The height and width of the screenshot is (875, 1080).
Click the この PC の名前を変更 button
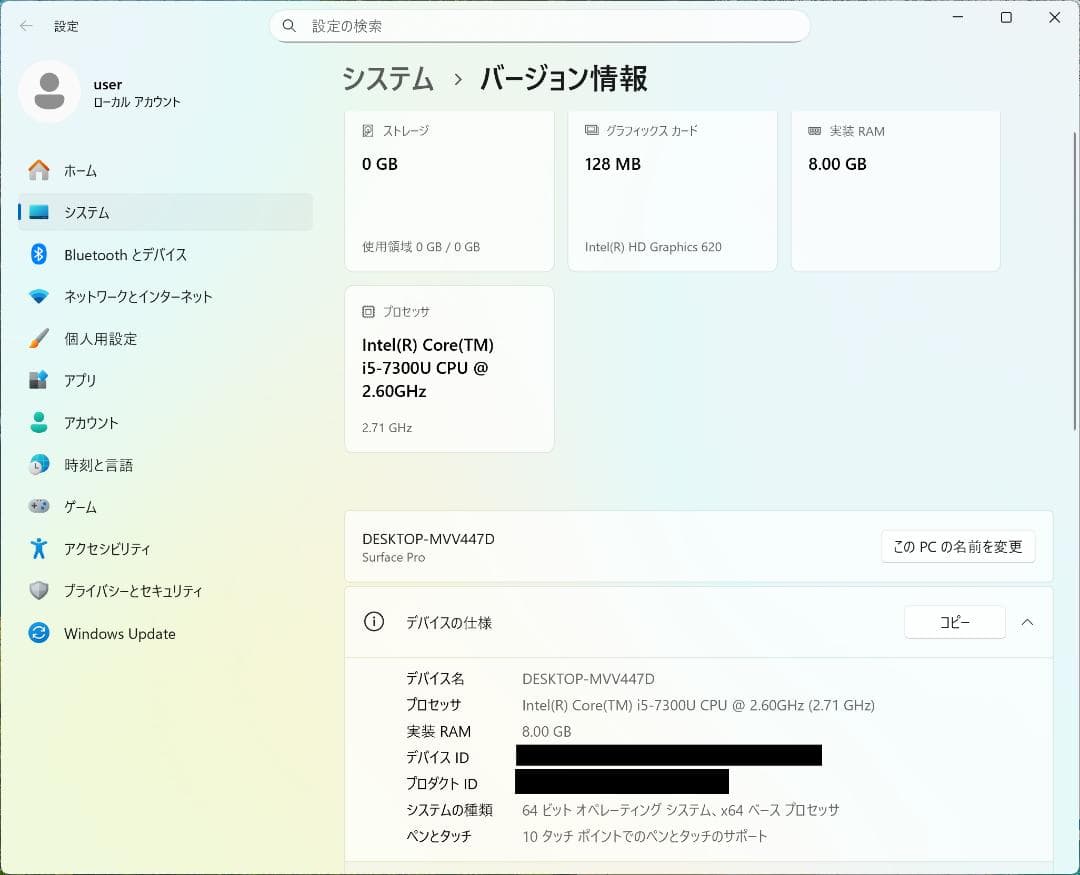click(x=957, y=546)
